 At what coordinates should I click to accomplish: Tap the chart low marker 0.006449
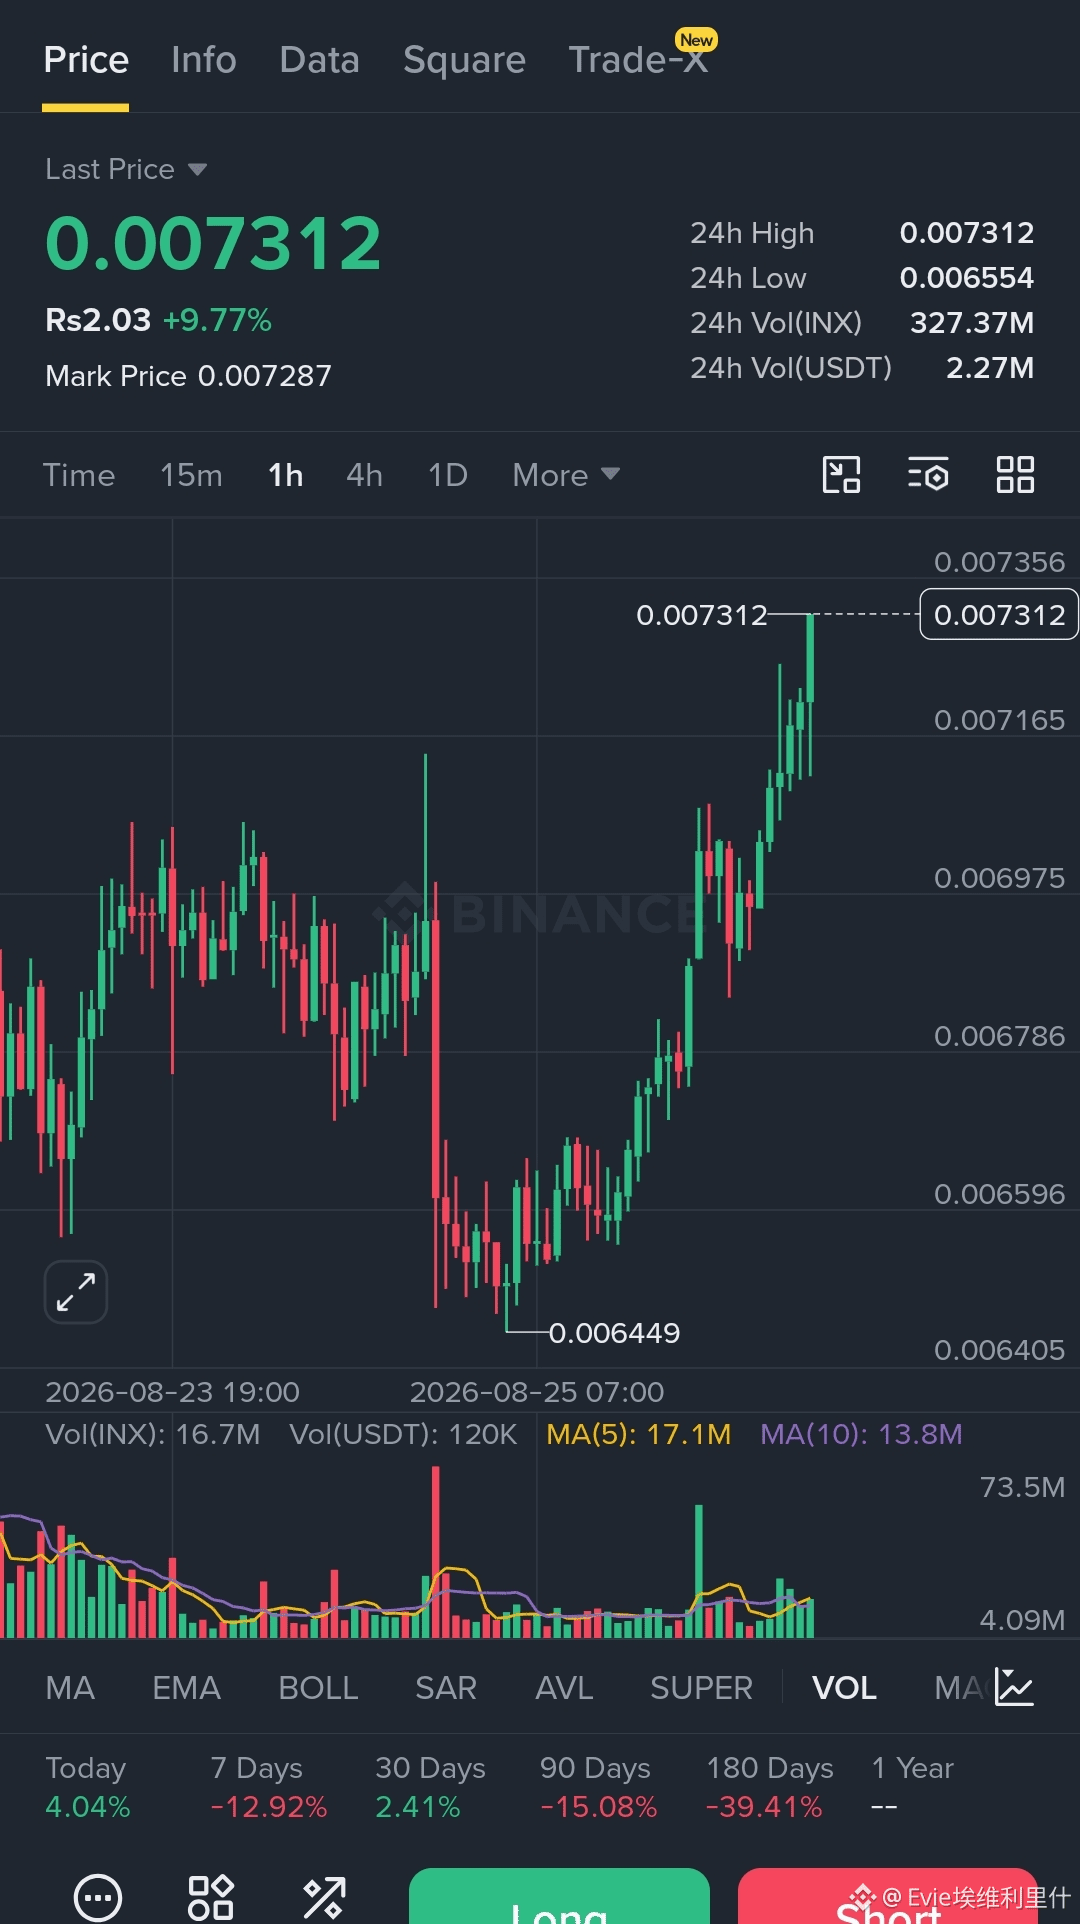click(x=614, y=1333)
